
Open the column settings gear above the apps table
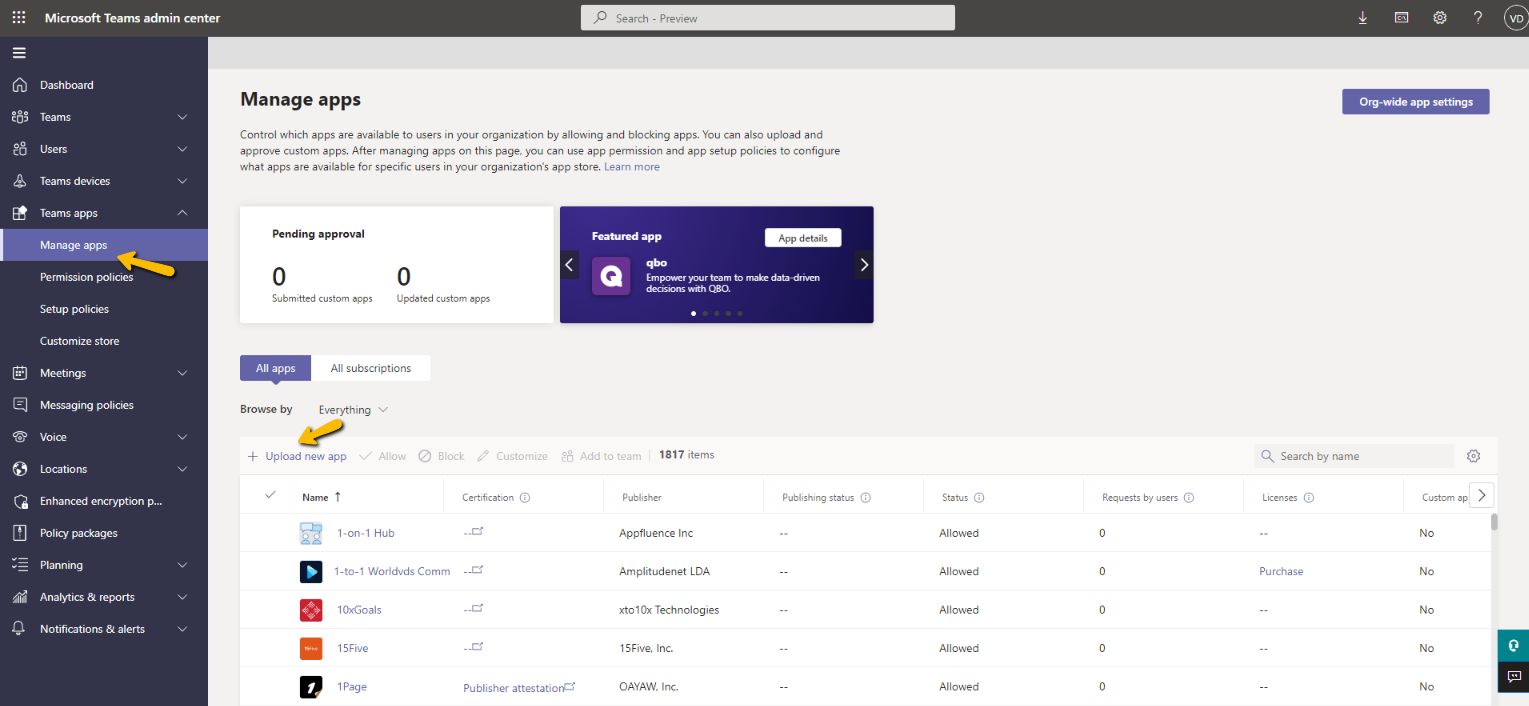click(1473, 455)
